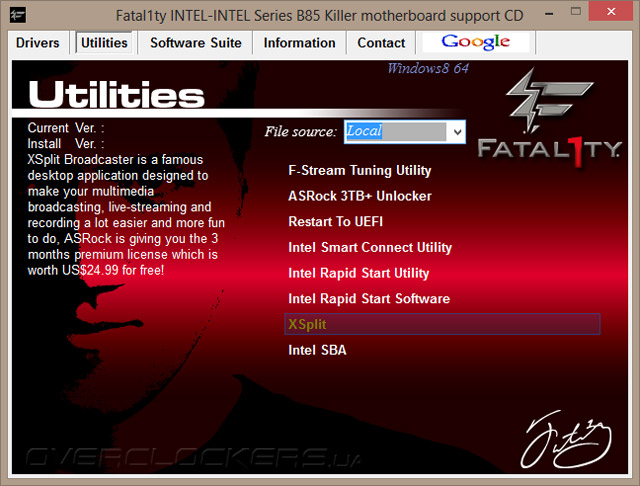Click the Google logo tab
Image resolution: width=640 pixels, height=486 pixels.
[476, 42]
